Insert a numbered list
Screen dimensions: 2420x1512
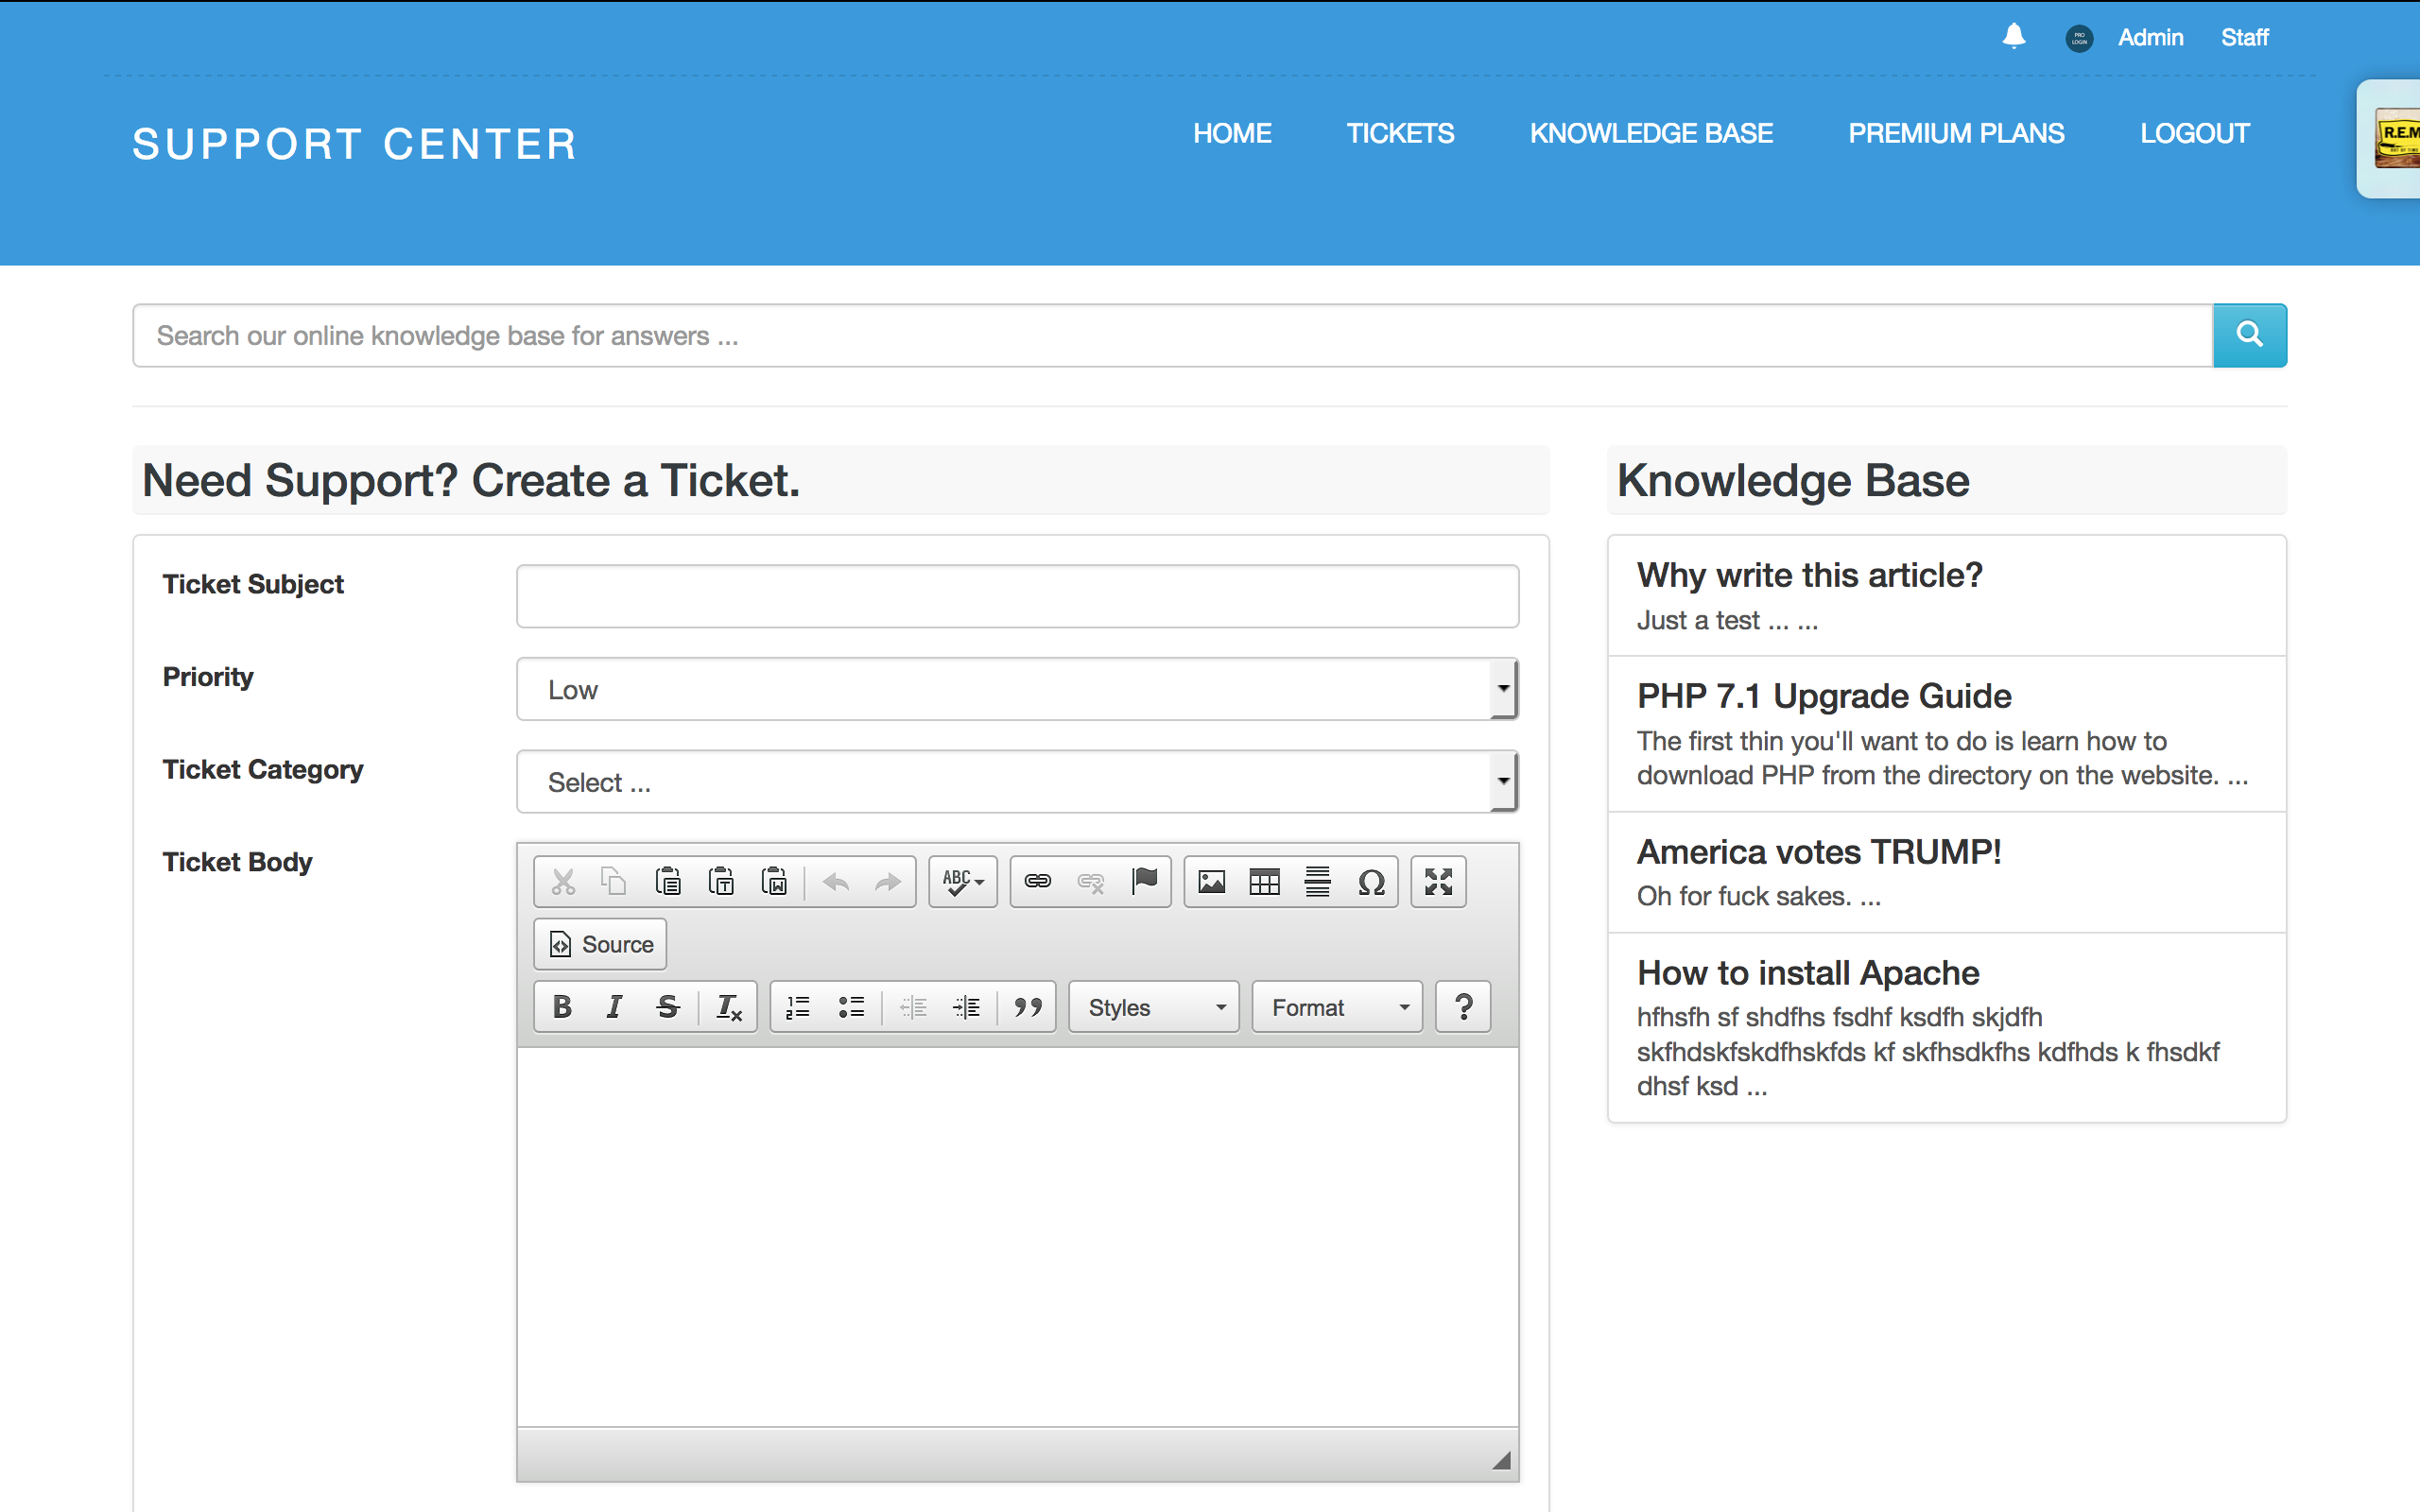797,1007
